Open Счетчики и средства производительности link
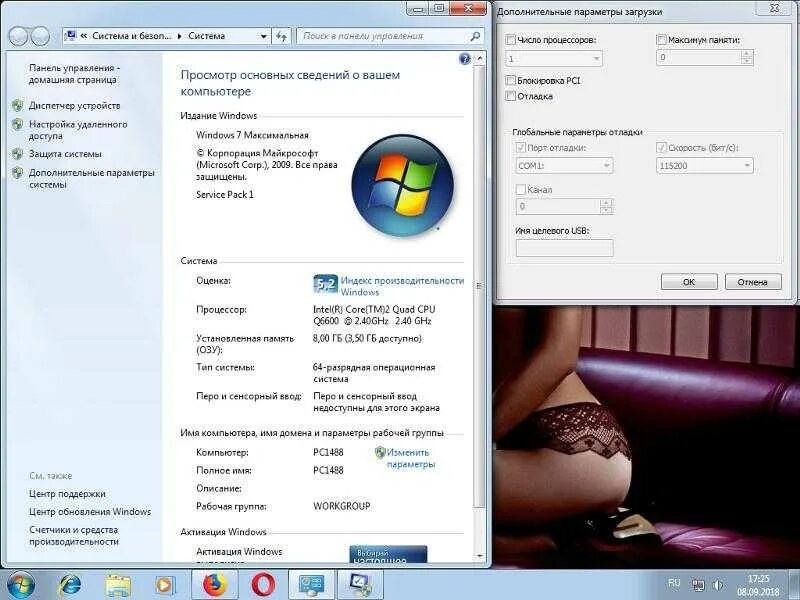800x600 pixels. [74, 536]
